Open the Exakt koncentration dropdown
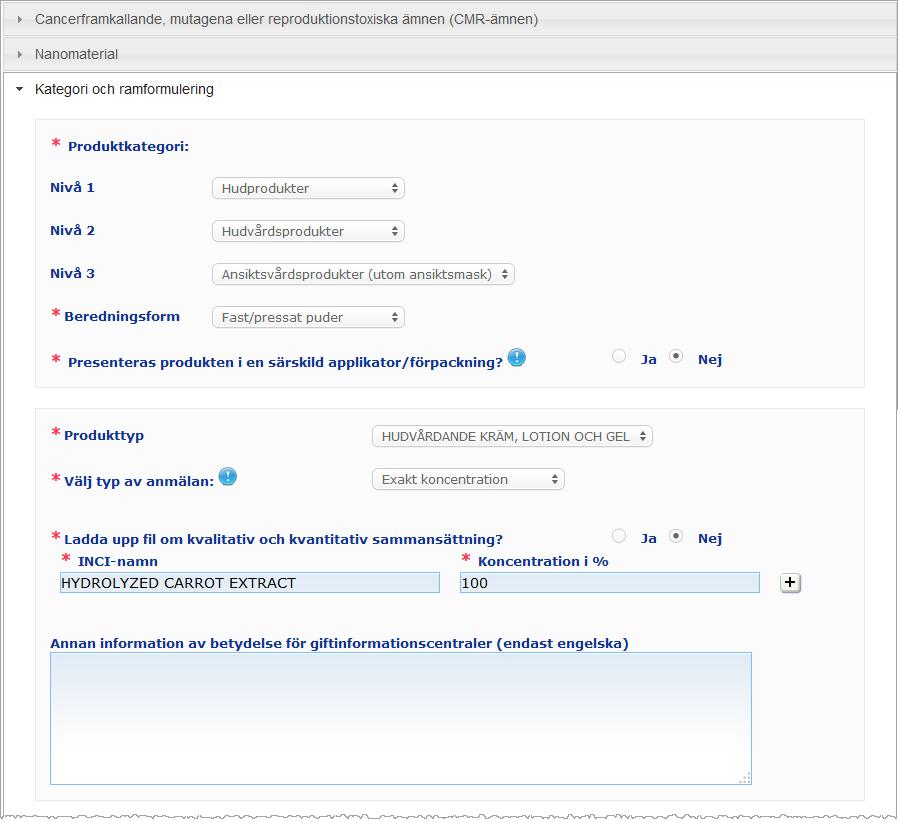Viewport: 899px width, 822px height. tap(468, 479)
